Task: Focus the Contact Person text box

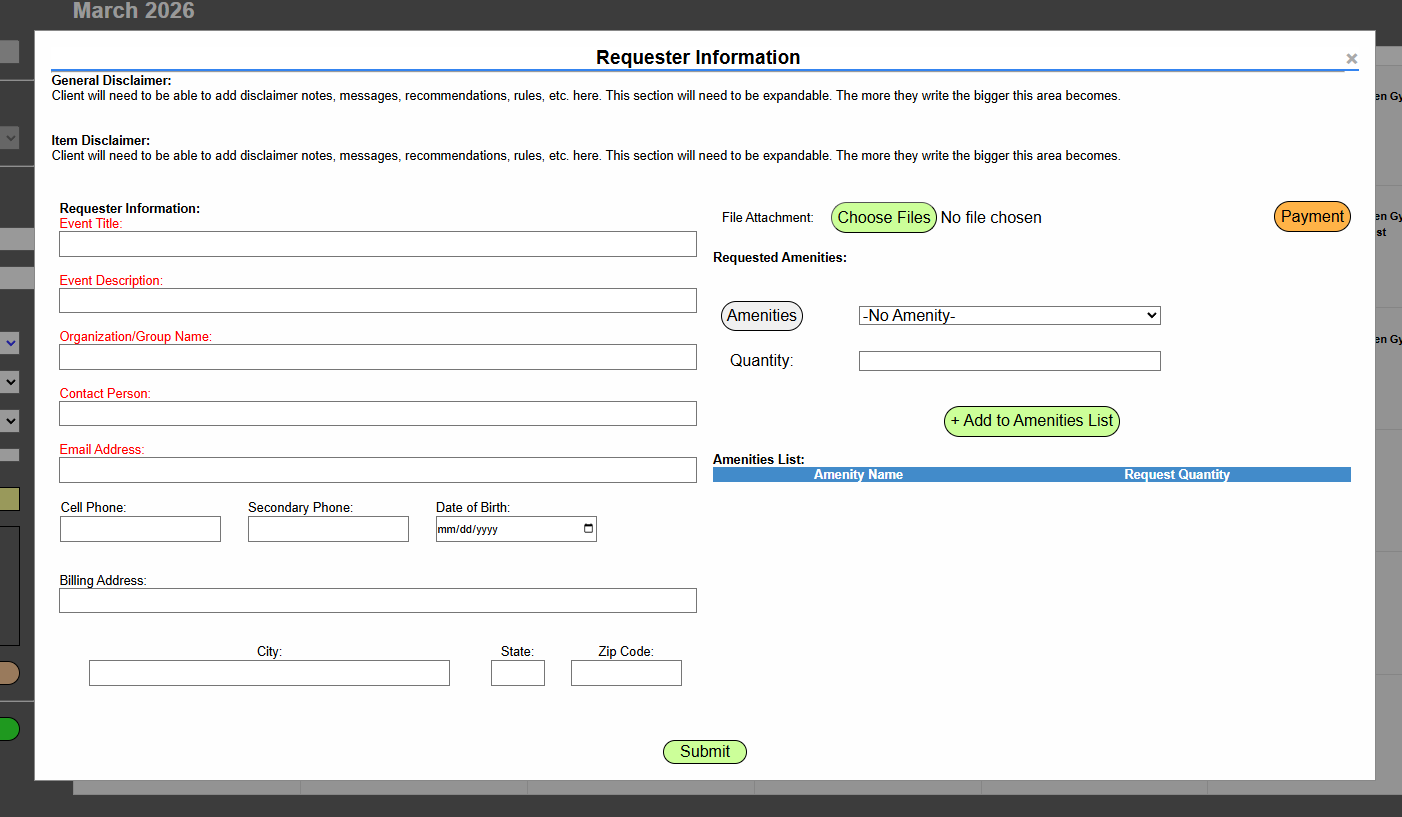Action: click(x=377, y=414)
